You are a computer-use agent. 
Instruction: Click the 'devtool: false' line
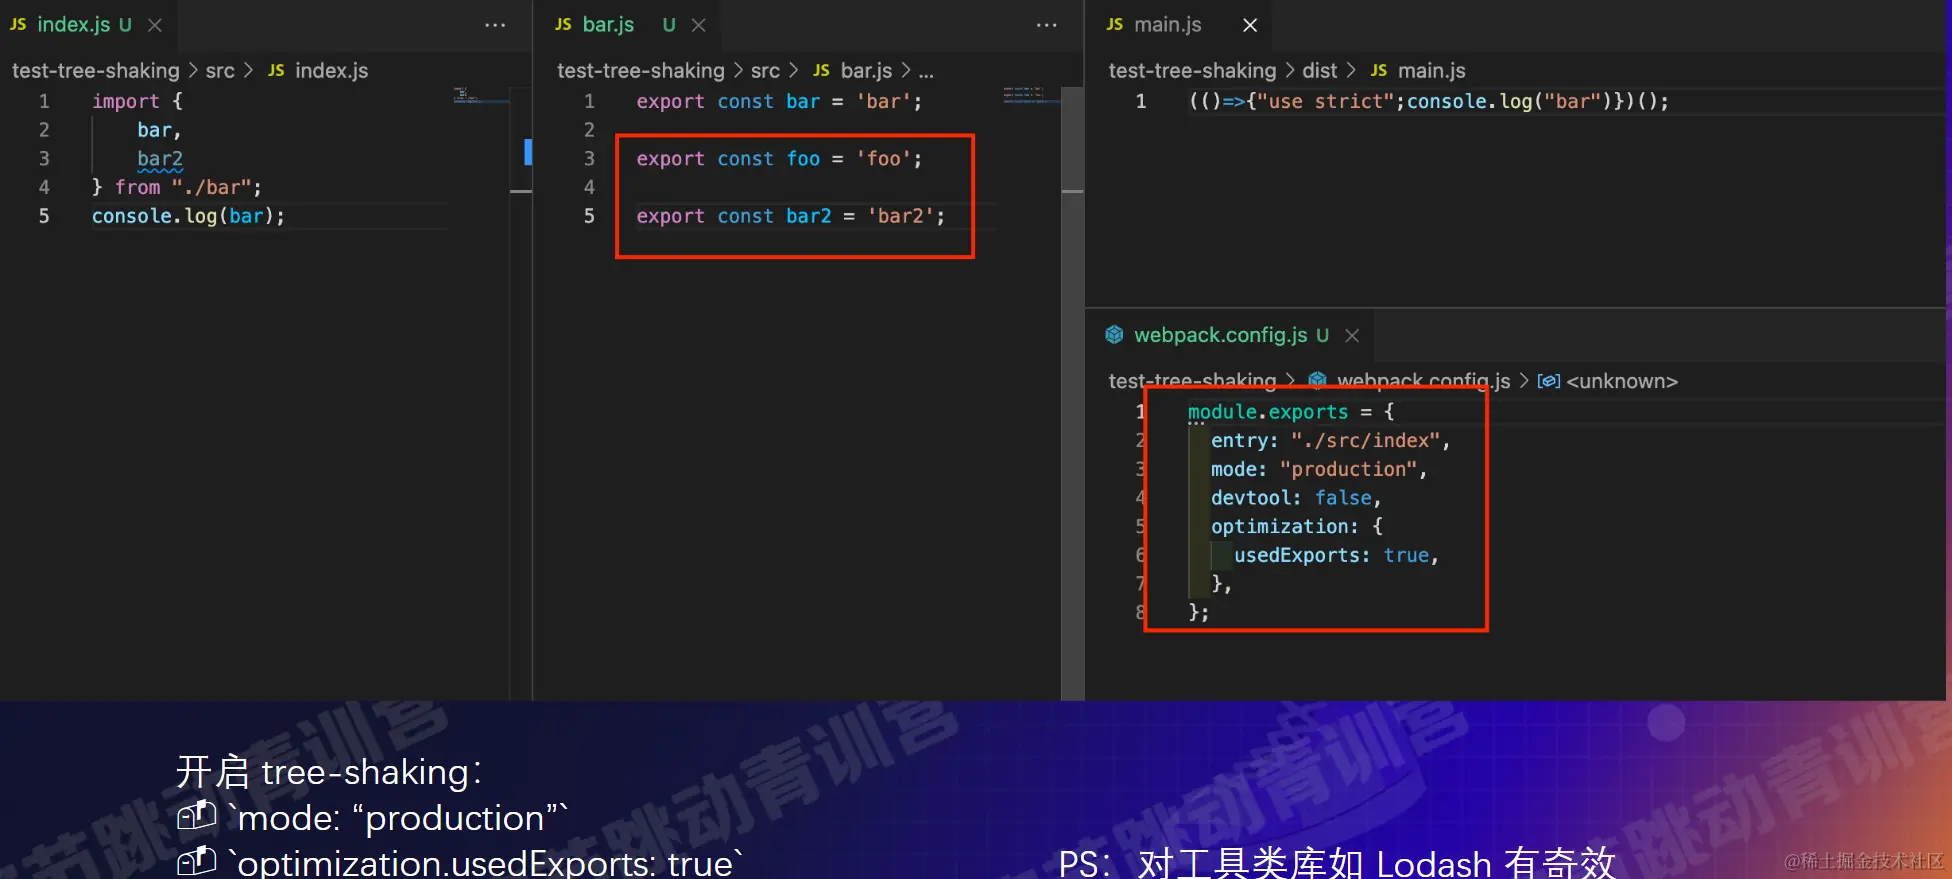pyautogui.click(x=1296, y=498)
